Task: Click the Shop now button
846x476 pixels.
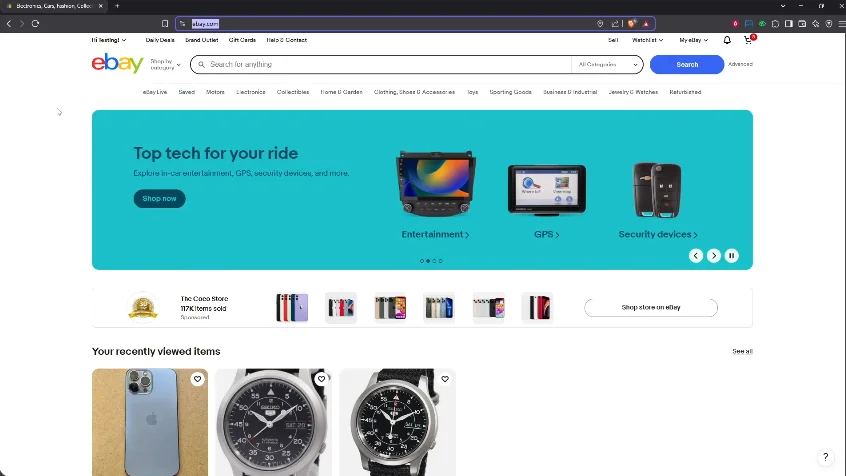Action: (159, 199)
